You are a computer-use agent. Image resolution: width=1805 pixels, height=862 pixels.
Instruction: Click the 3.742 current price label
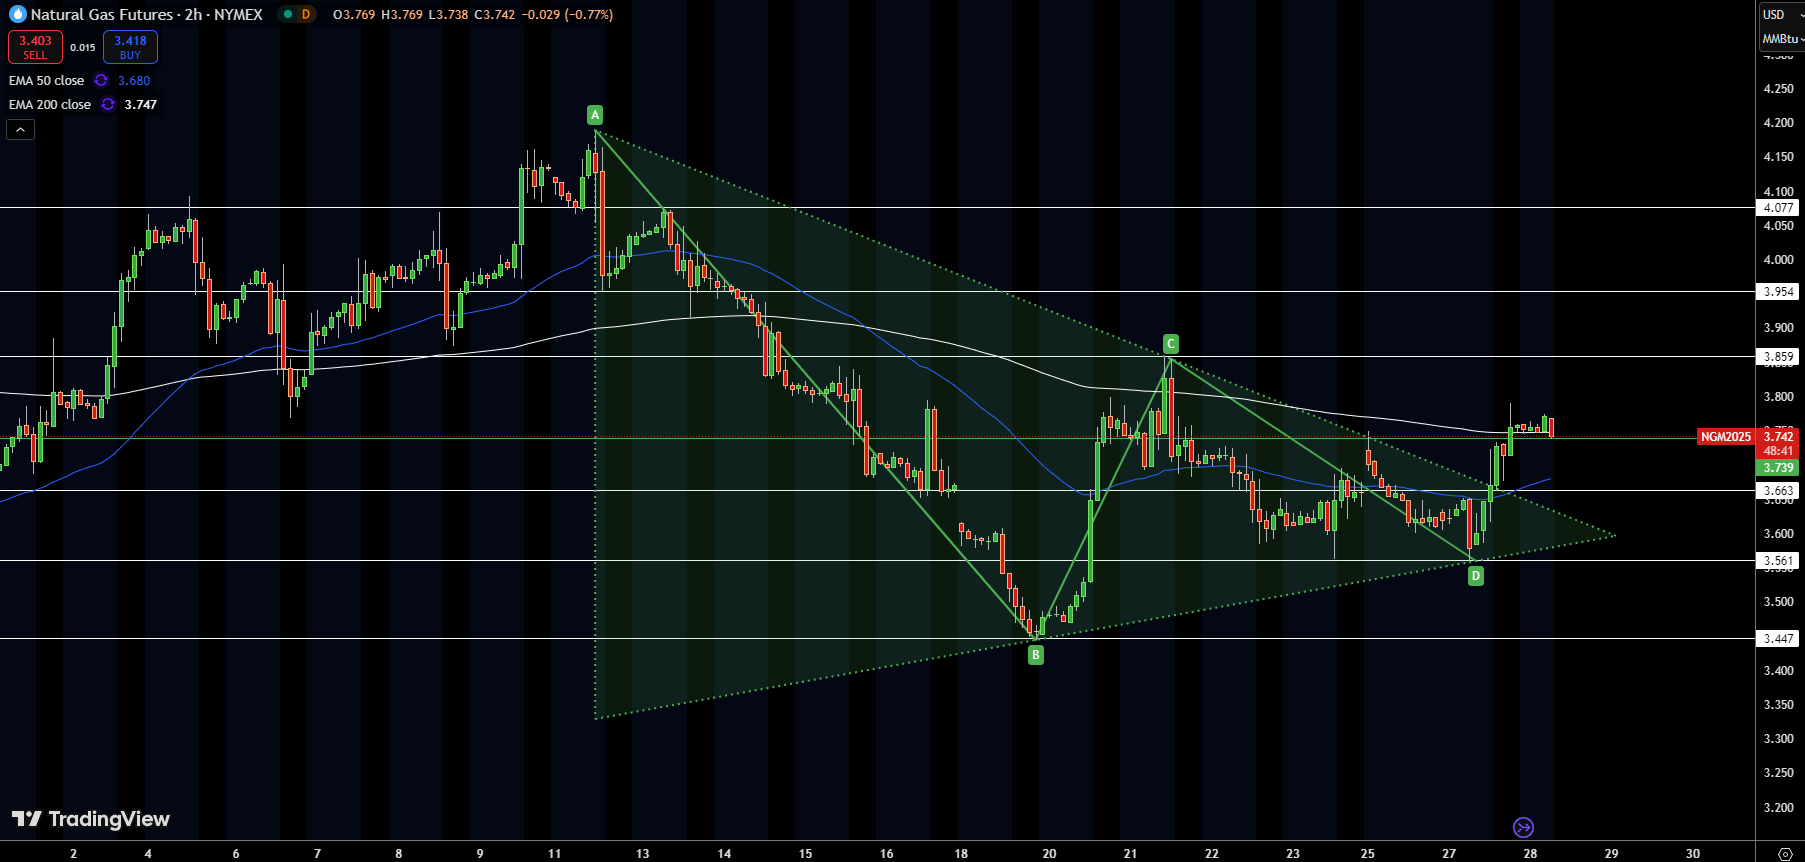(x=1778, y=437)
